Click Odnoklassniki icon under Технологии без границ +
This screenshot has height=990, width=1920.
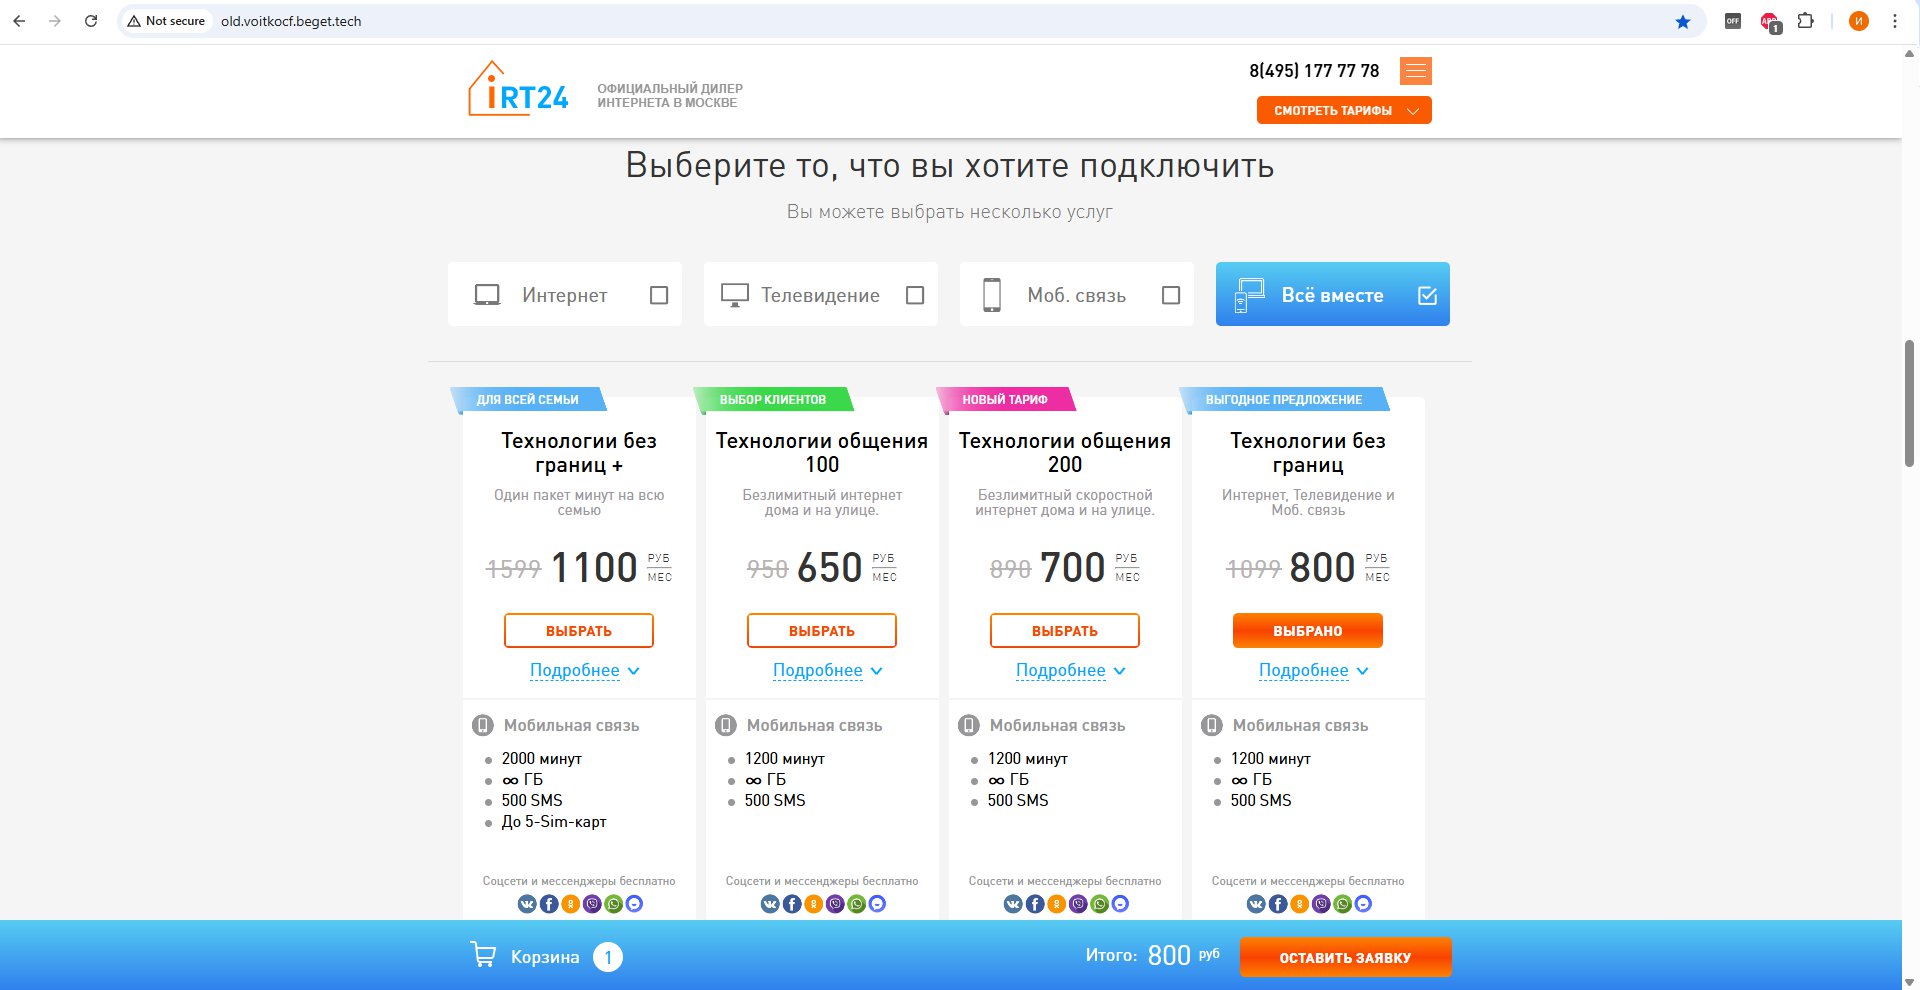(570, 904)
